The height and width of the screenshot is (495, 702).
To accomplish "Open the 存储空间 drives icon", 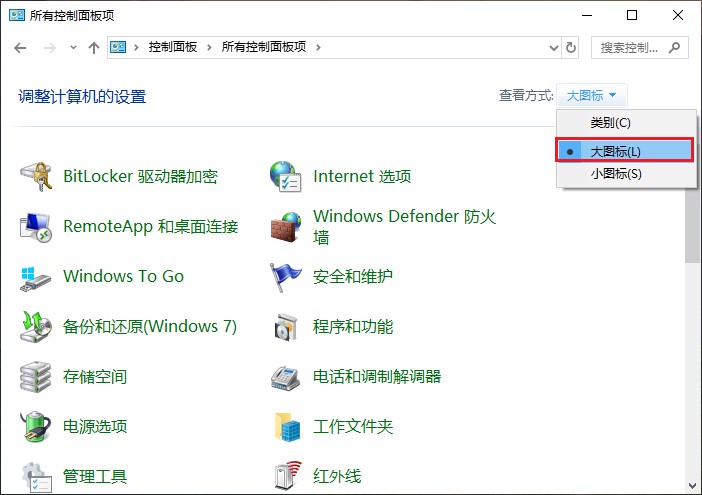I will pyautogui.click(x=35, y=377).
